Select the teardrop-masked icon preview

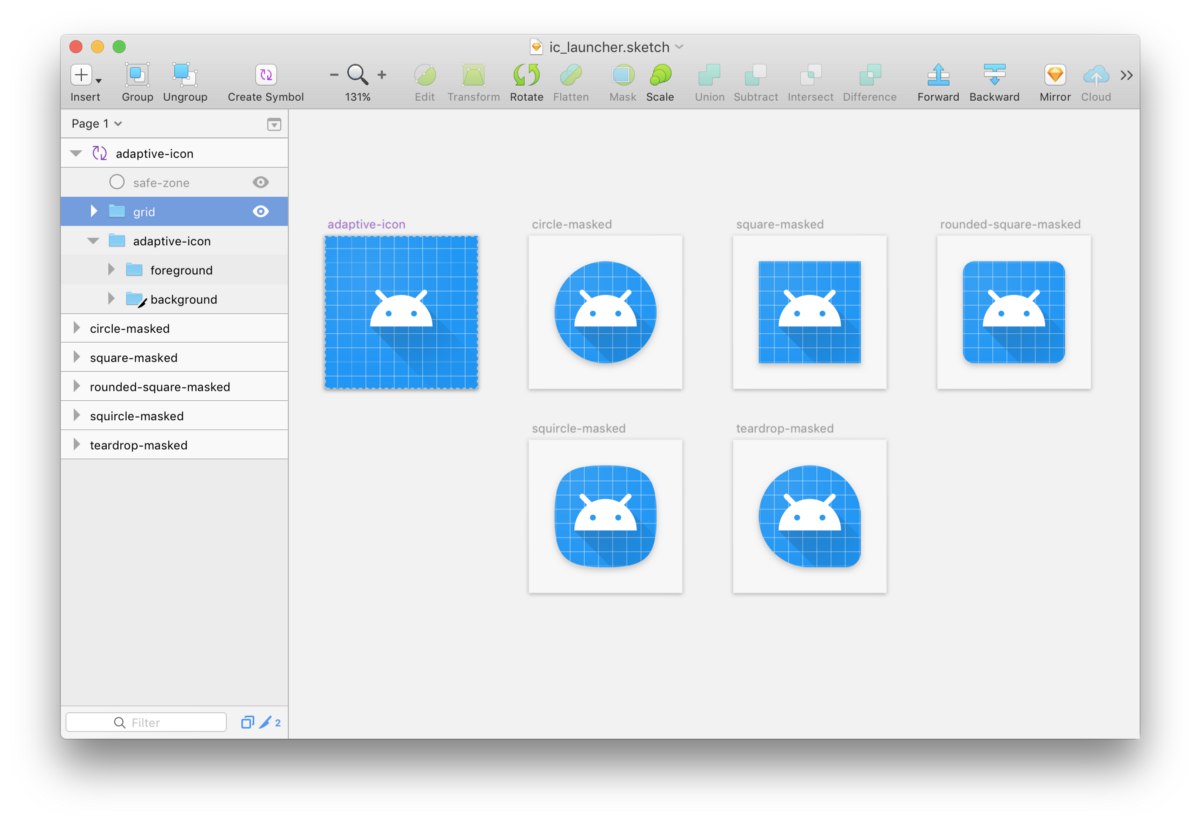tap(809, 516)
